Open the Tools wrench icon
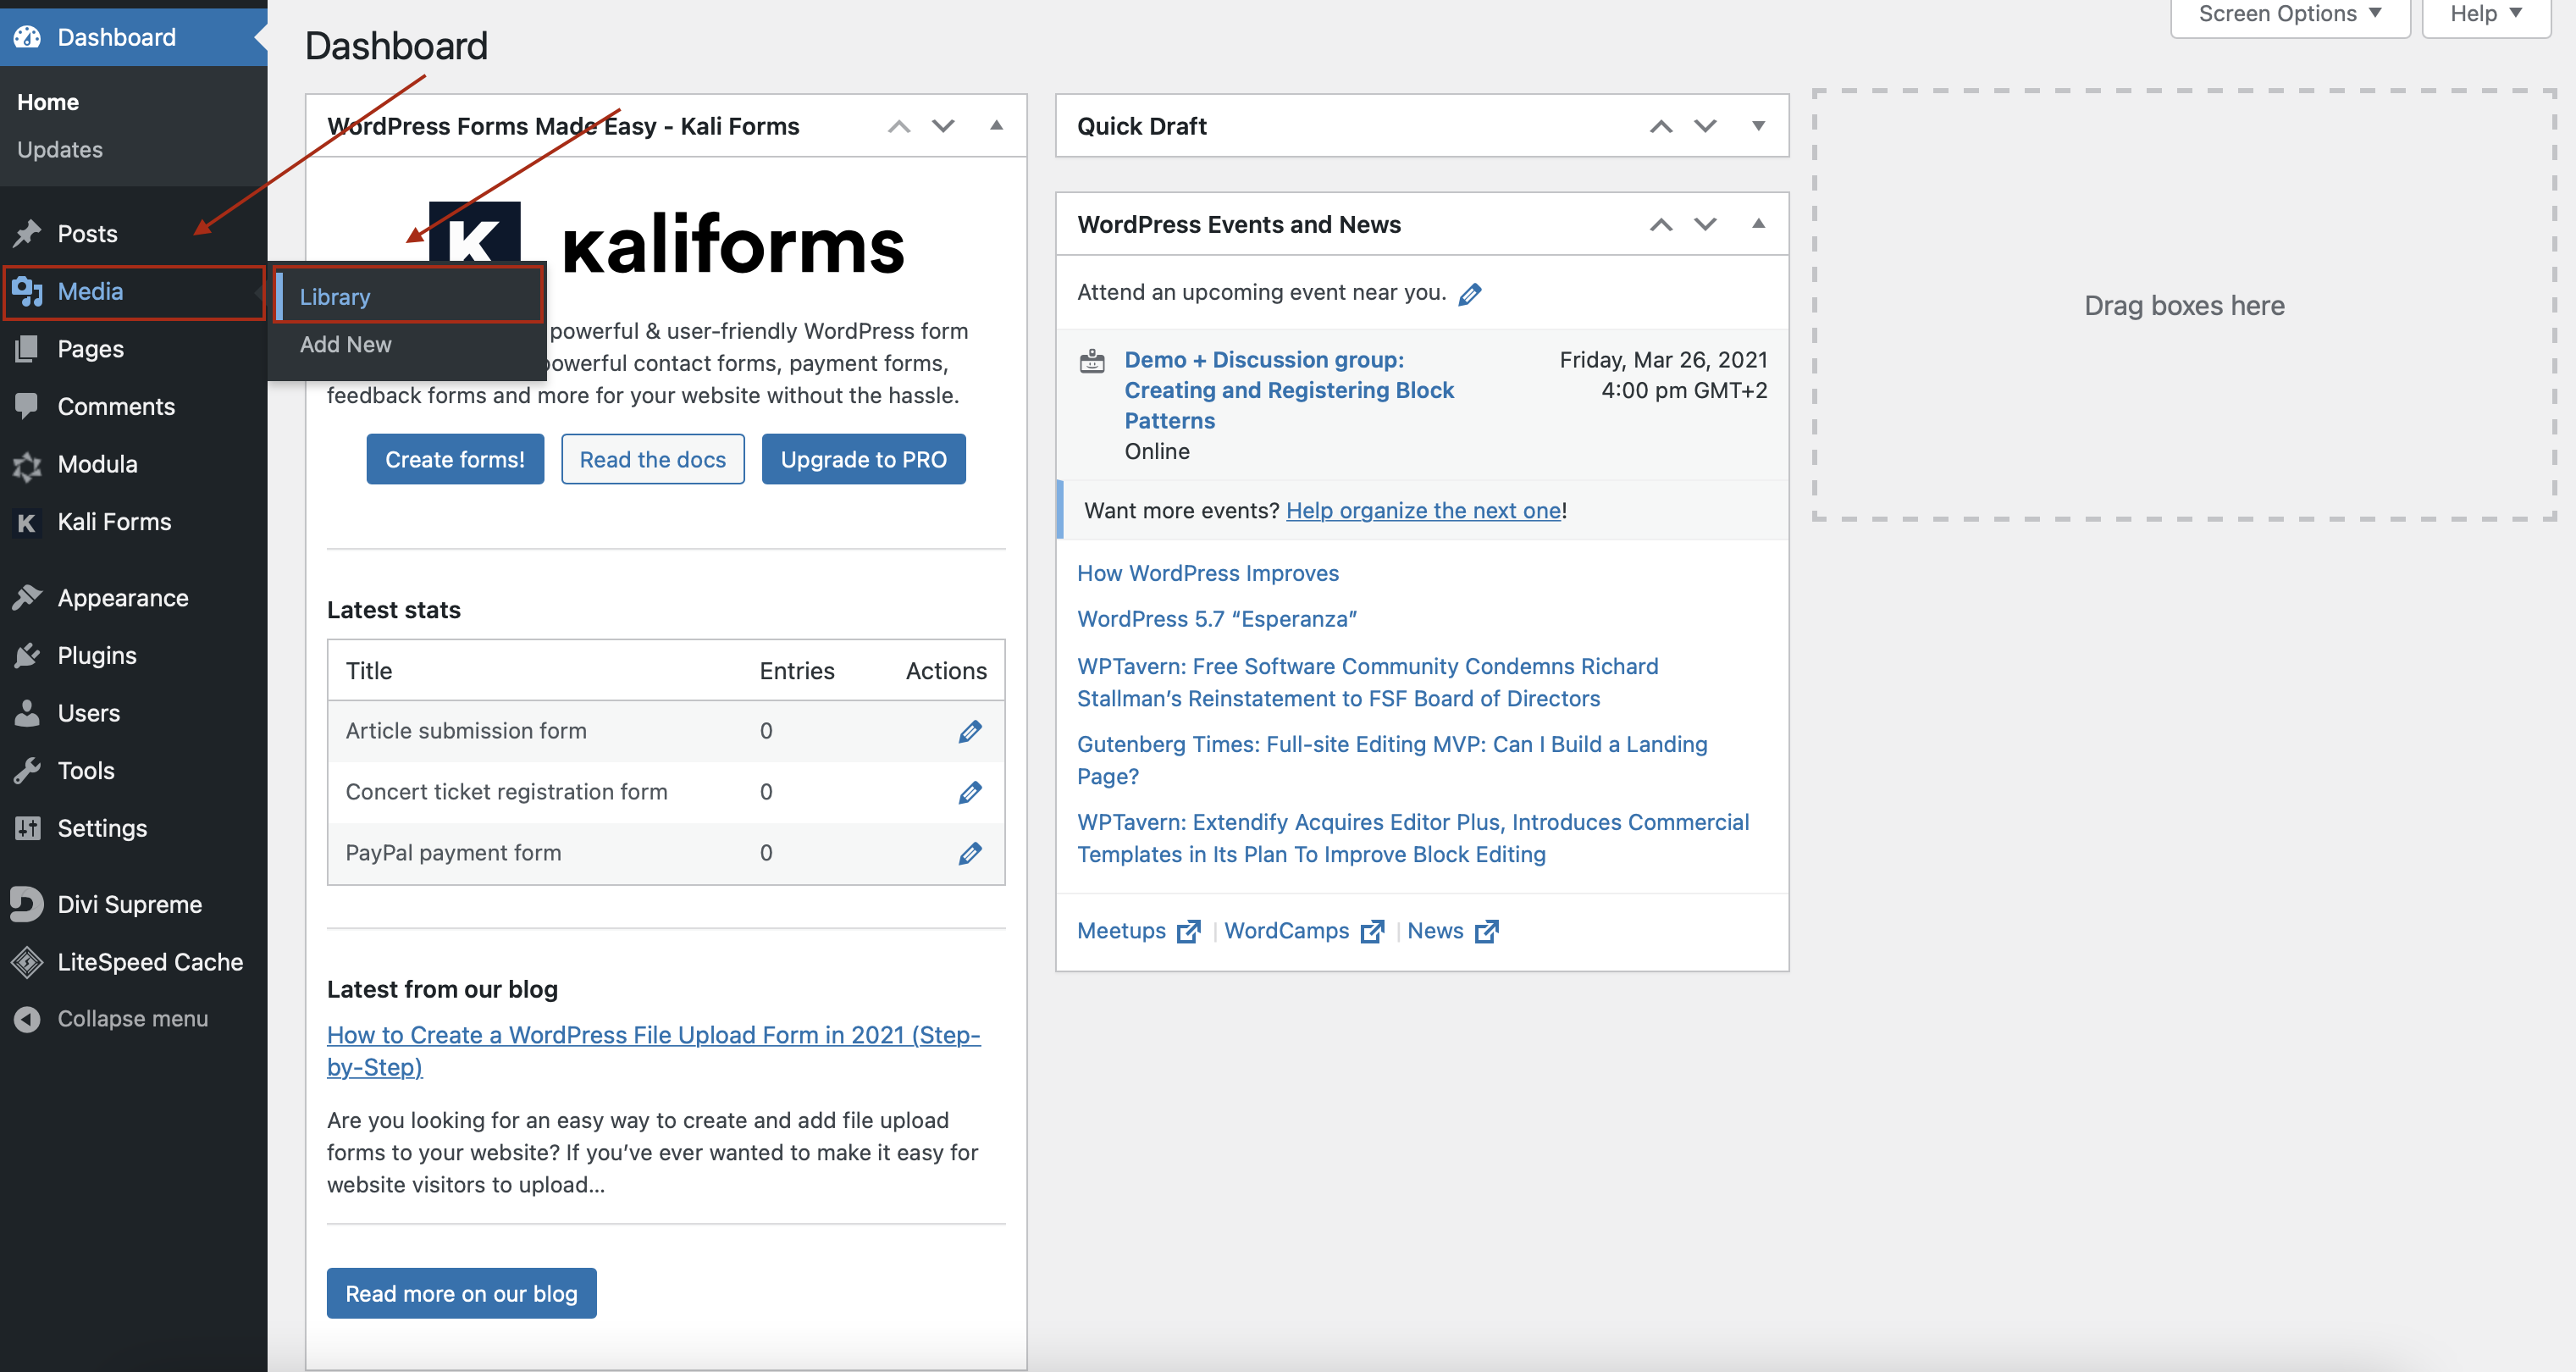 [x=28, y=770]
